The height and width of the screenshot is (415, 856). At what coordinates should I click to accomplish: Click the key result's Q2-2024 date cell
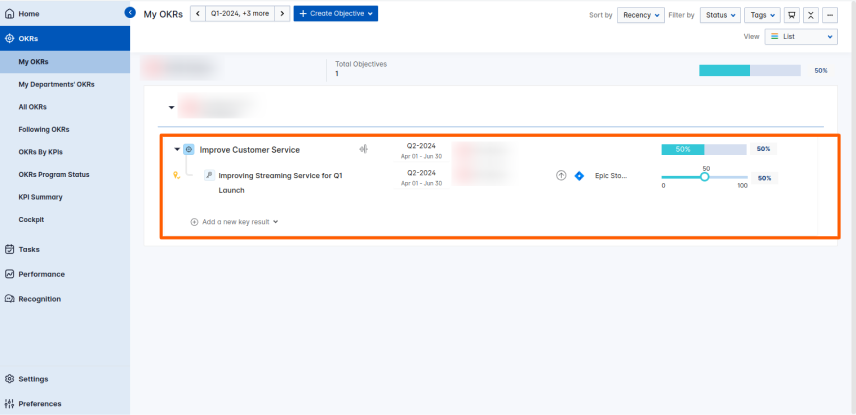click(421, 177)
